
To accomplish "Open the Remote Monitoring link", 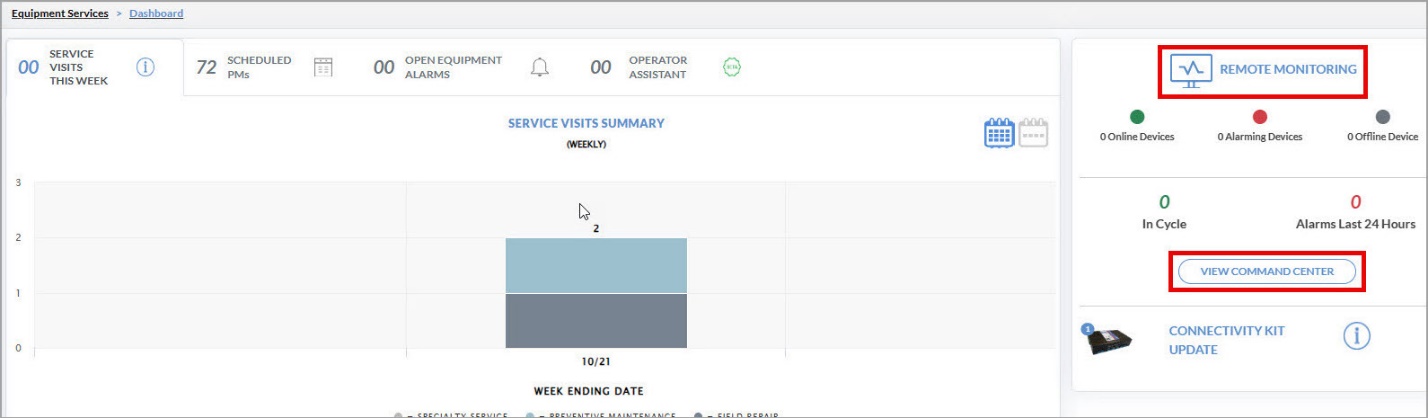I will click(1288, 70).
